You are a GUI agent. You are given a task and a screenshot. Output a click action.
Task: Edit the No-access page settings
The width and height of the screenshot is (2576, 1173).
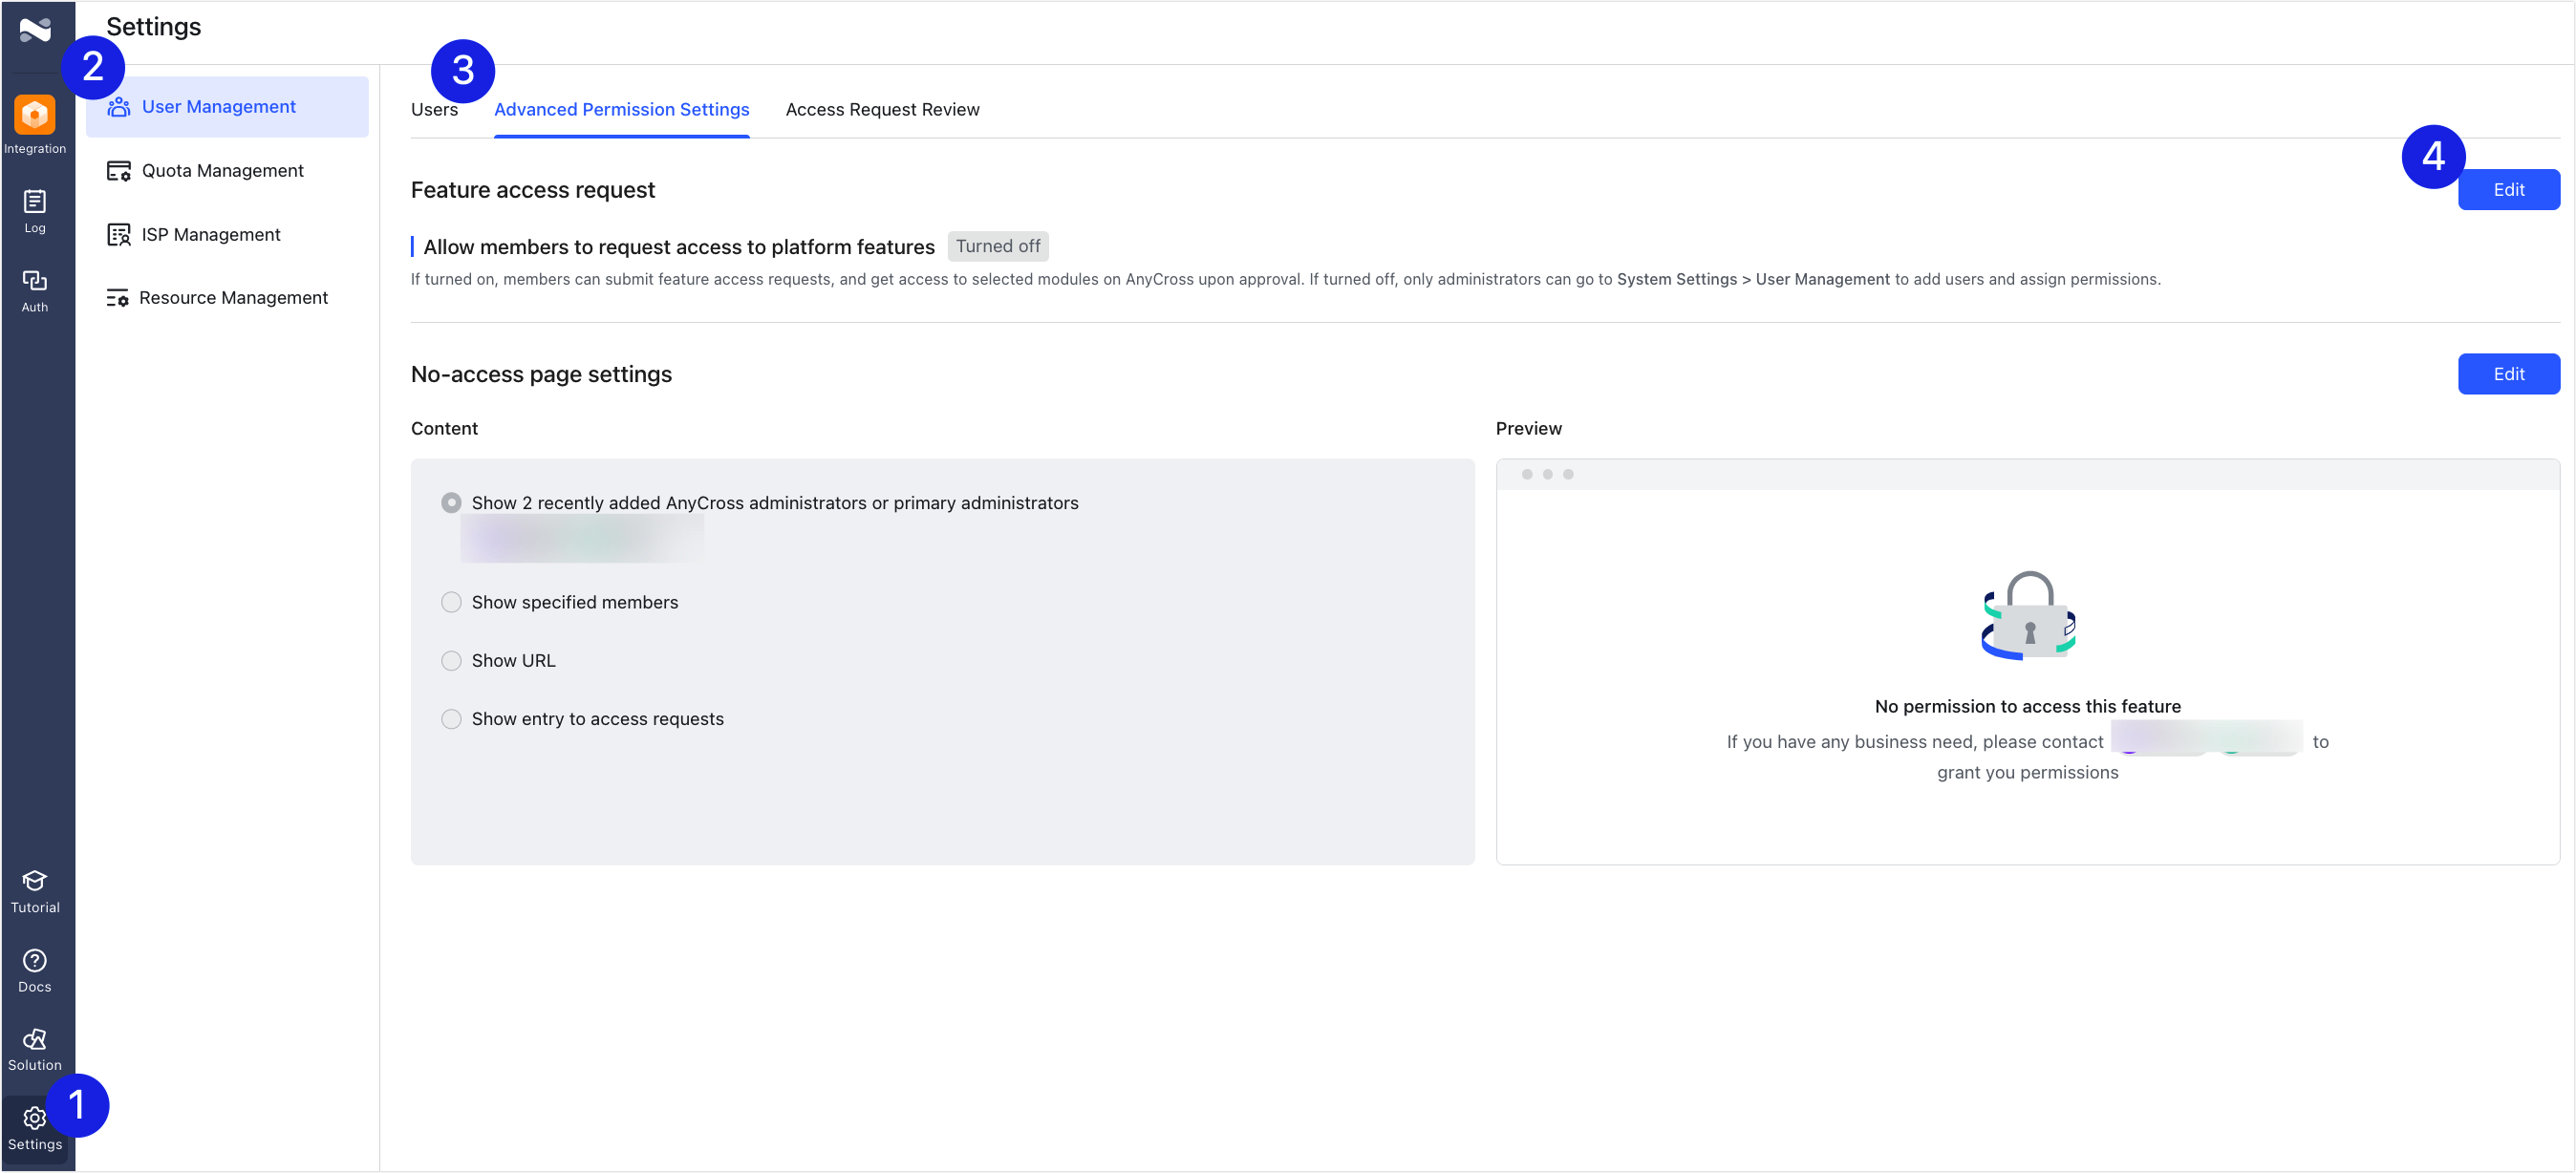point(2509,374)
